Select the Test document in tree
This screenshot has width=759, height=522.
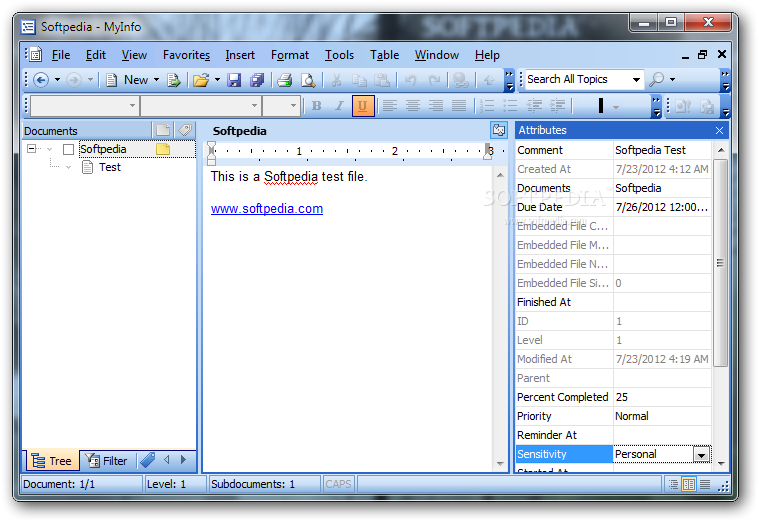click(x=110, y=168)
